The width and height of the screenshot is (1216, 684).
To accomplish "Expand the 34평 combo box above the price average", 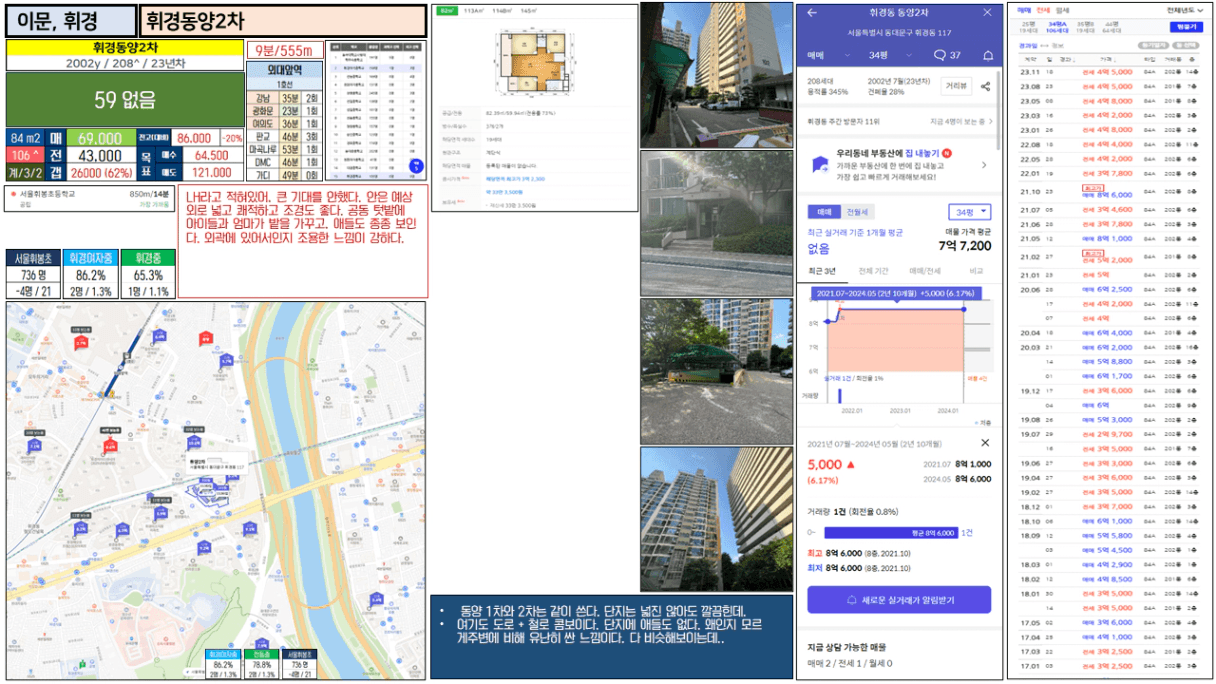I will pyautogui.click(x=970, y=212).
